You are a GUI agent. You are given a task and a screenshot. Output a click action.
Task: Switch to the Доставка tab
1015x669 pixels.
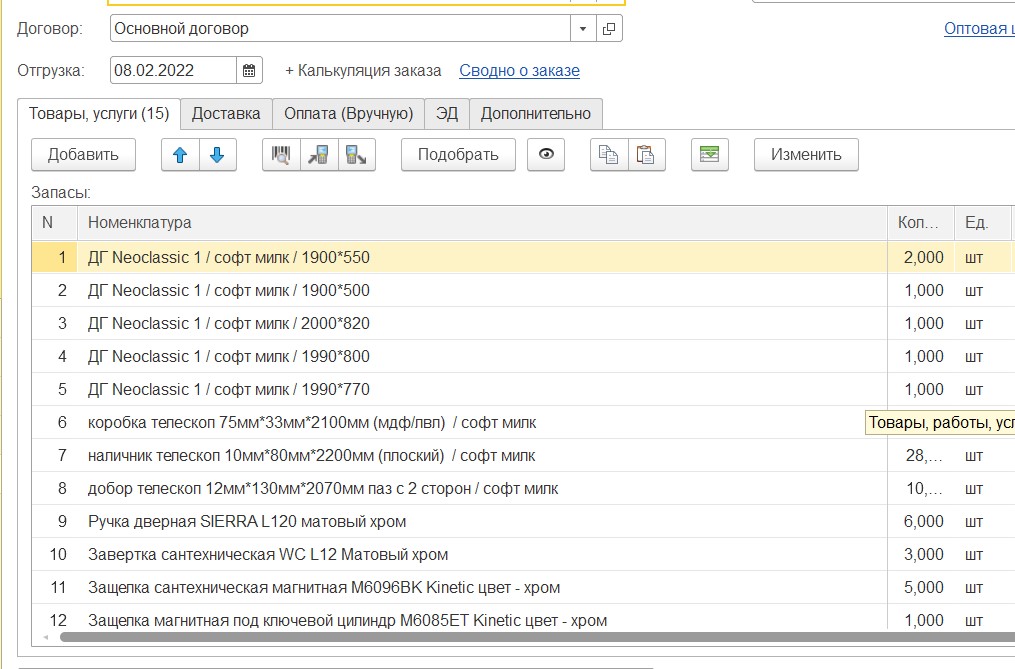226,114
